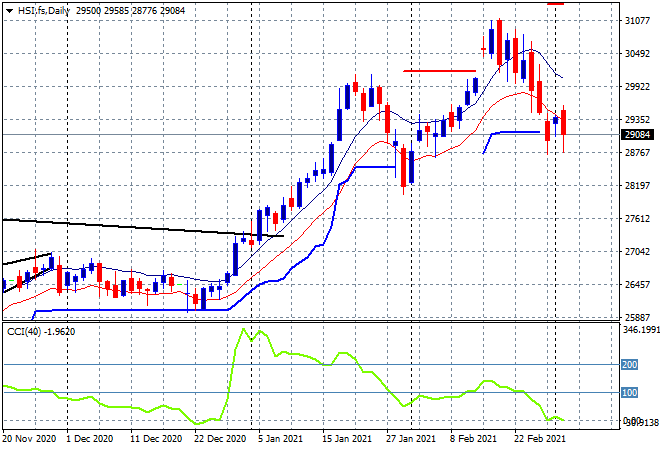This screenshot has height=450, width=660.
Task: Click the CCI 200 level label
Action: pos(630,365)
